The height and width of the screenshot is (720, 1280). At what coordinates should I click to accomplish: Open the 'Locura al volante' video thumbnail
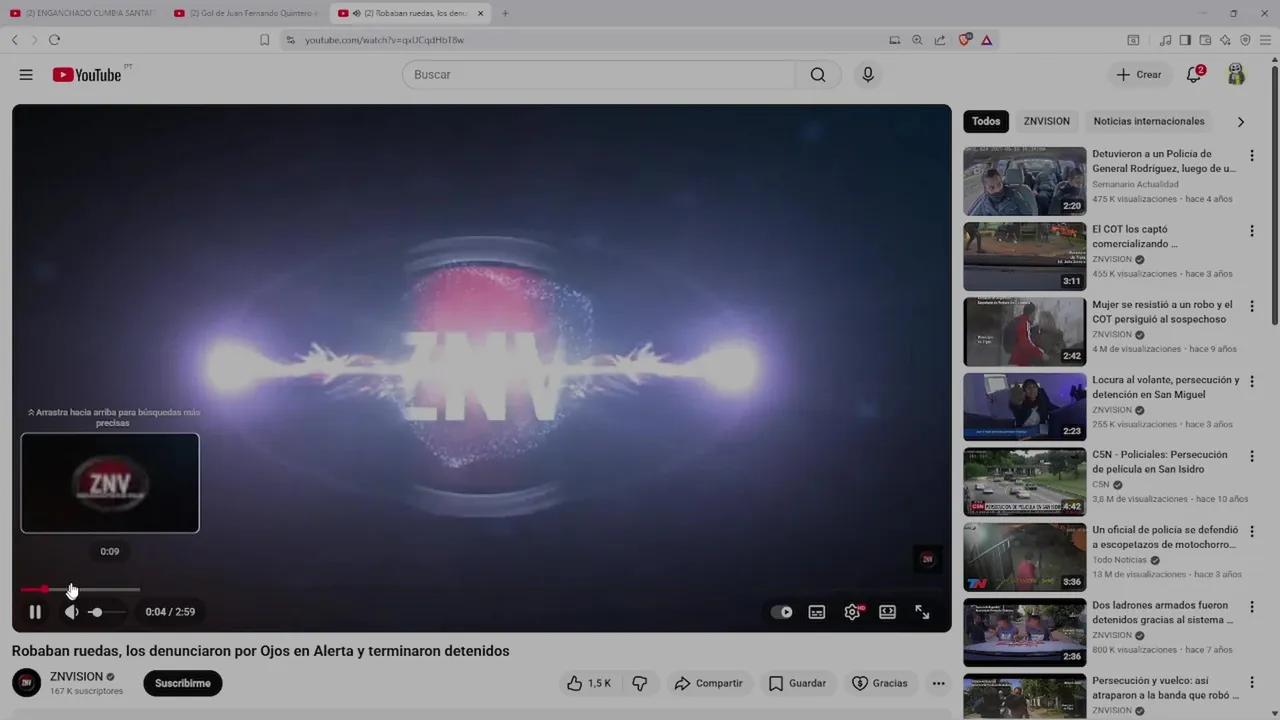point(1024,407)
